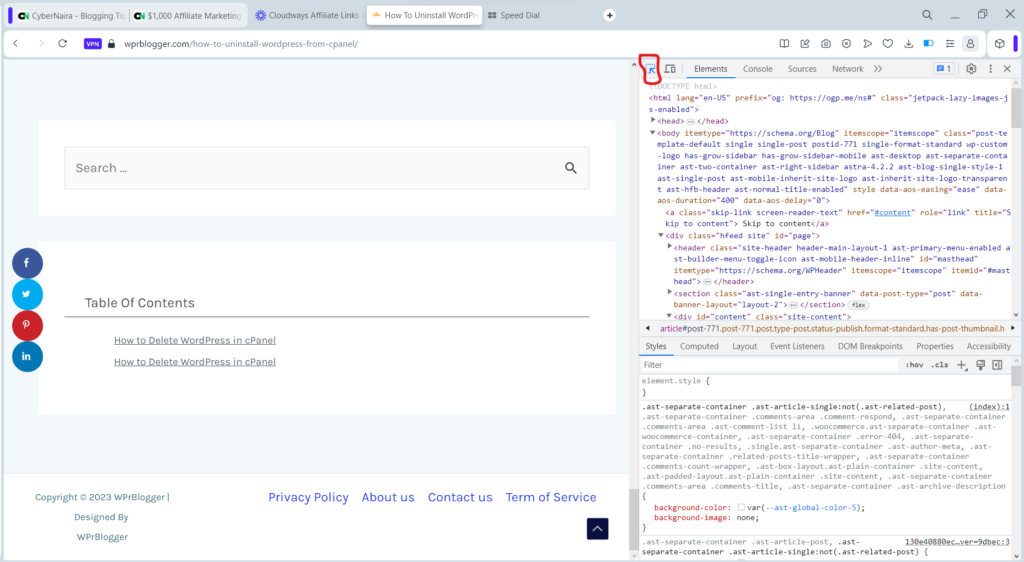Screen dimensions: 1024x562
Task: Collapse the body element node
Action: point(653,132)
